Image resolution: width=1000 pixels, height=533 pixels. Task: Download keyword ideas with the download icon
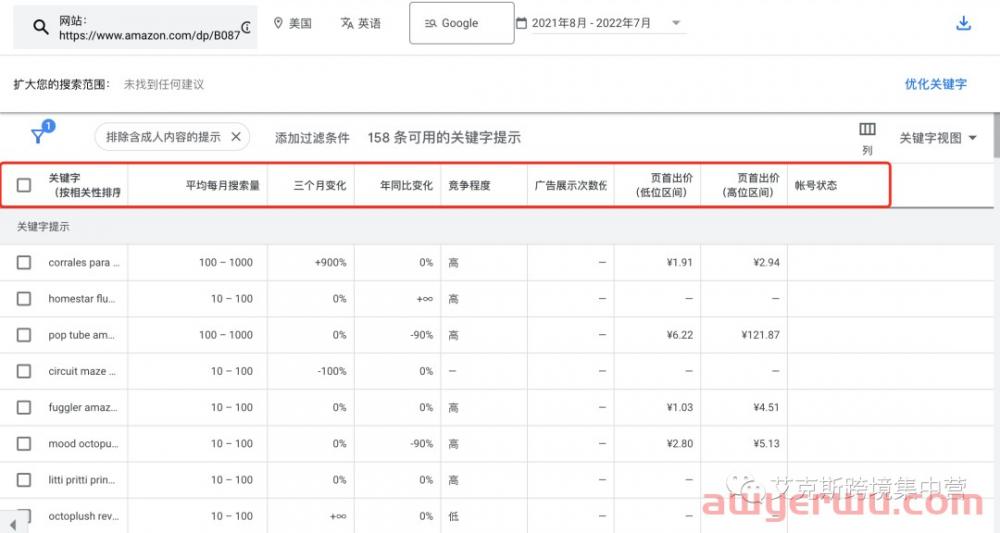(964, 24)
